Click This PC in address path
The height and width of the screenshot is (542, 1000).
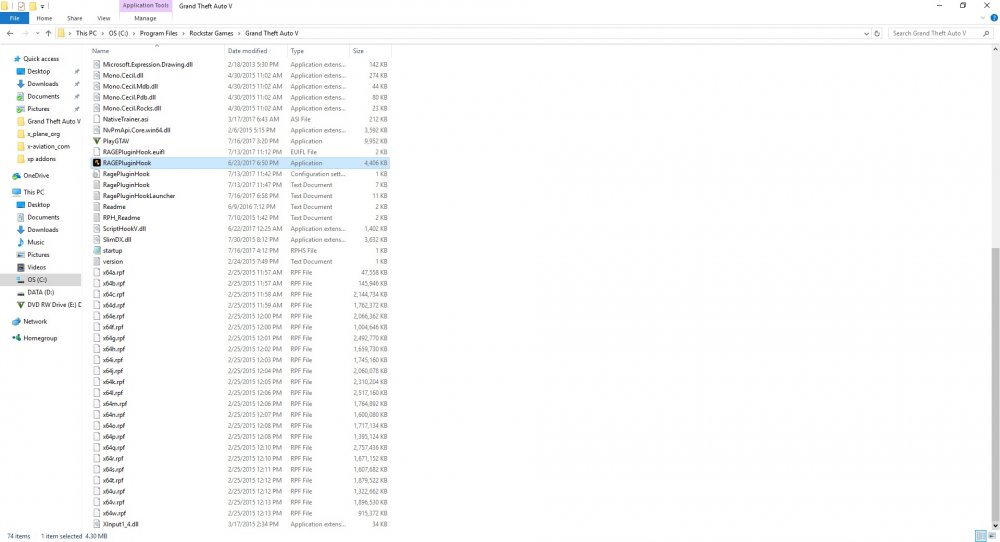(86, 33)
